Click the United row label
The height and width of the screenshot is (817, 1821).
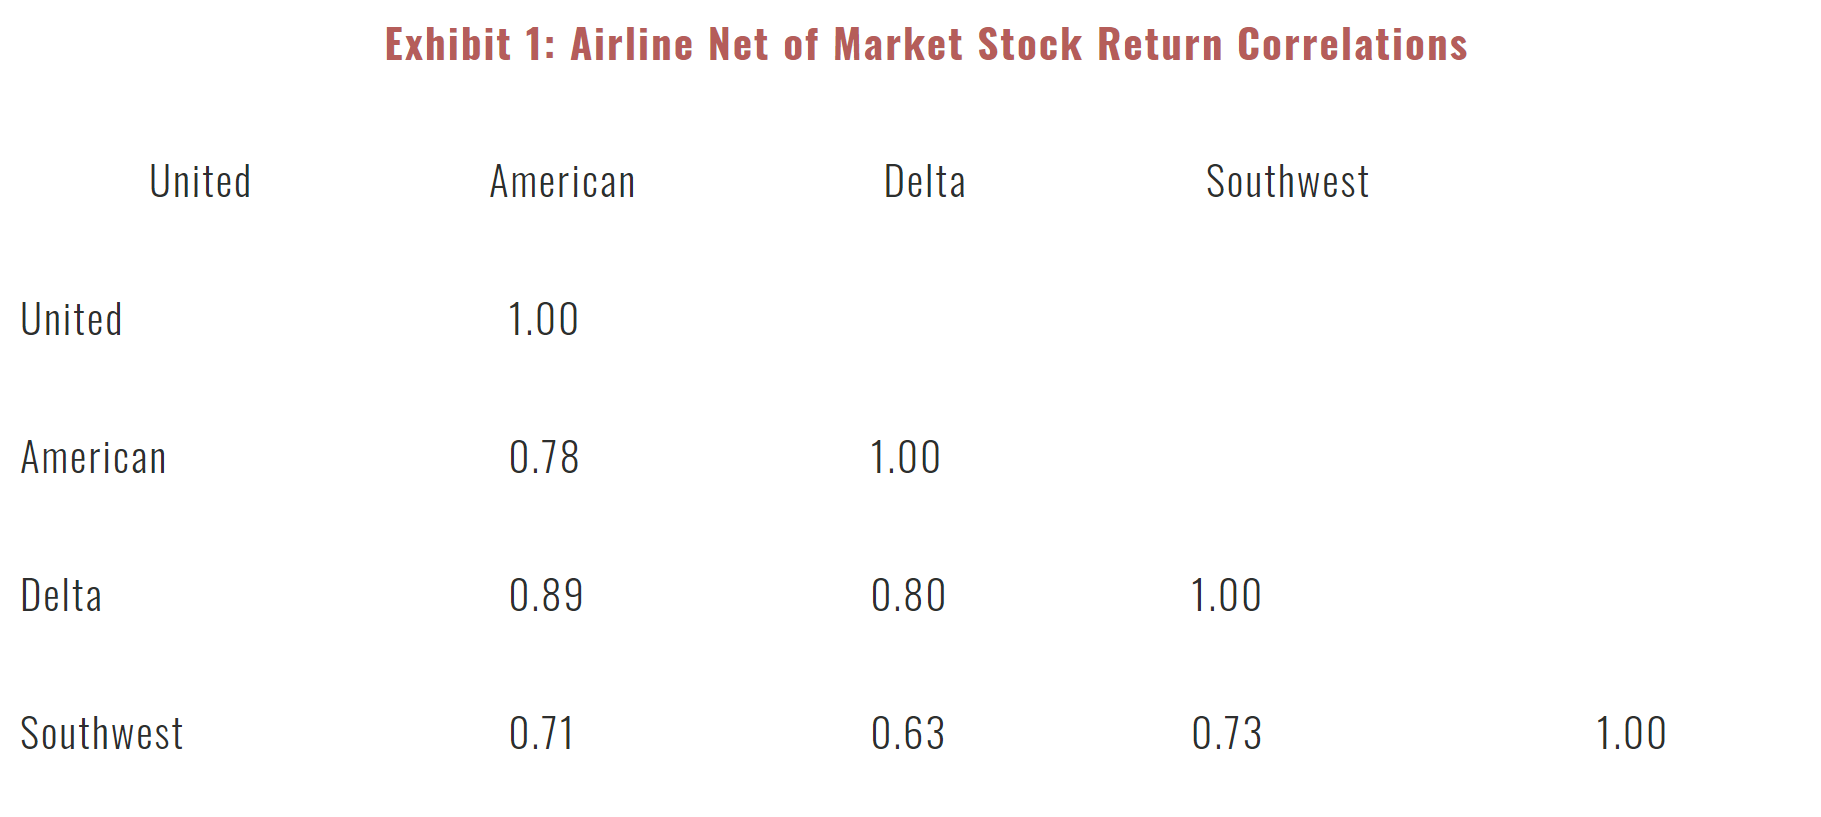point(71,320)
